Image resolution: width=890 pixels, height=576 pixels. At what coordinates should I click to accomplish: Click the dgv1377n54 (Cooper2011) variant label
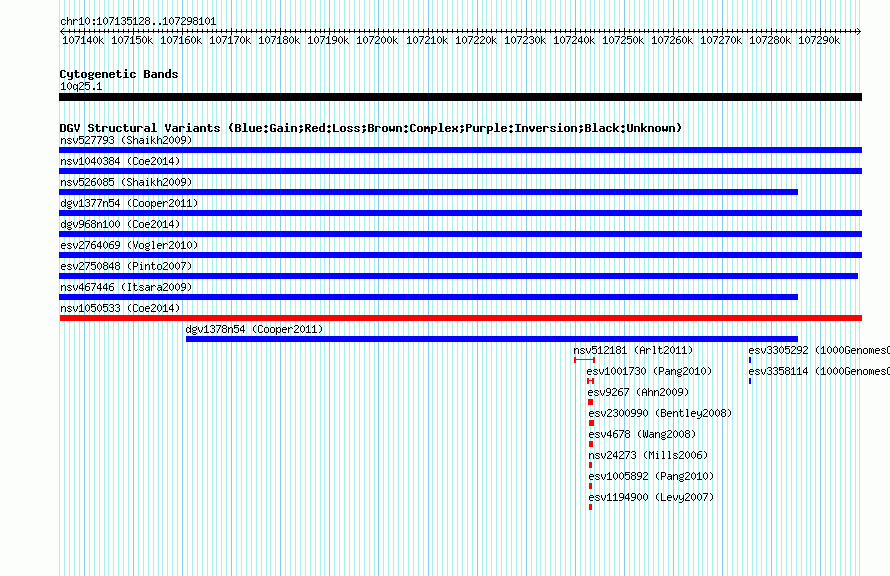pyautogui.click(x=129, y=203)
